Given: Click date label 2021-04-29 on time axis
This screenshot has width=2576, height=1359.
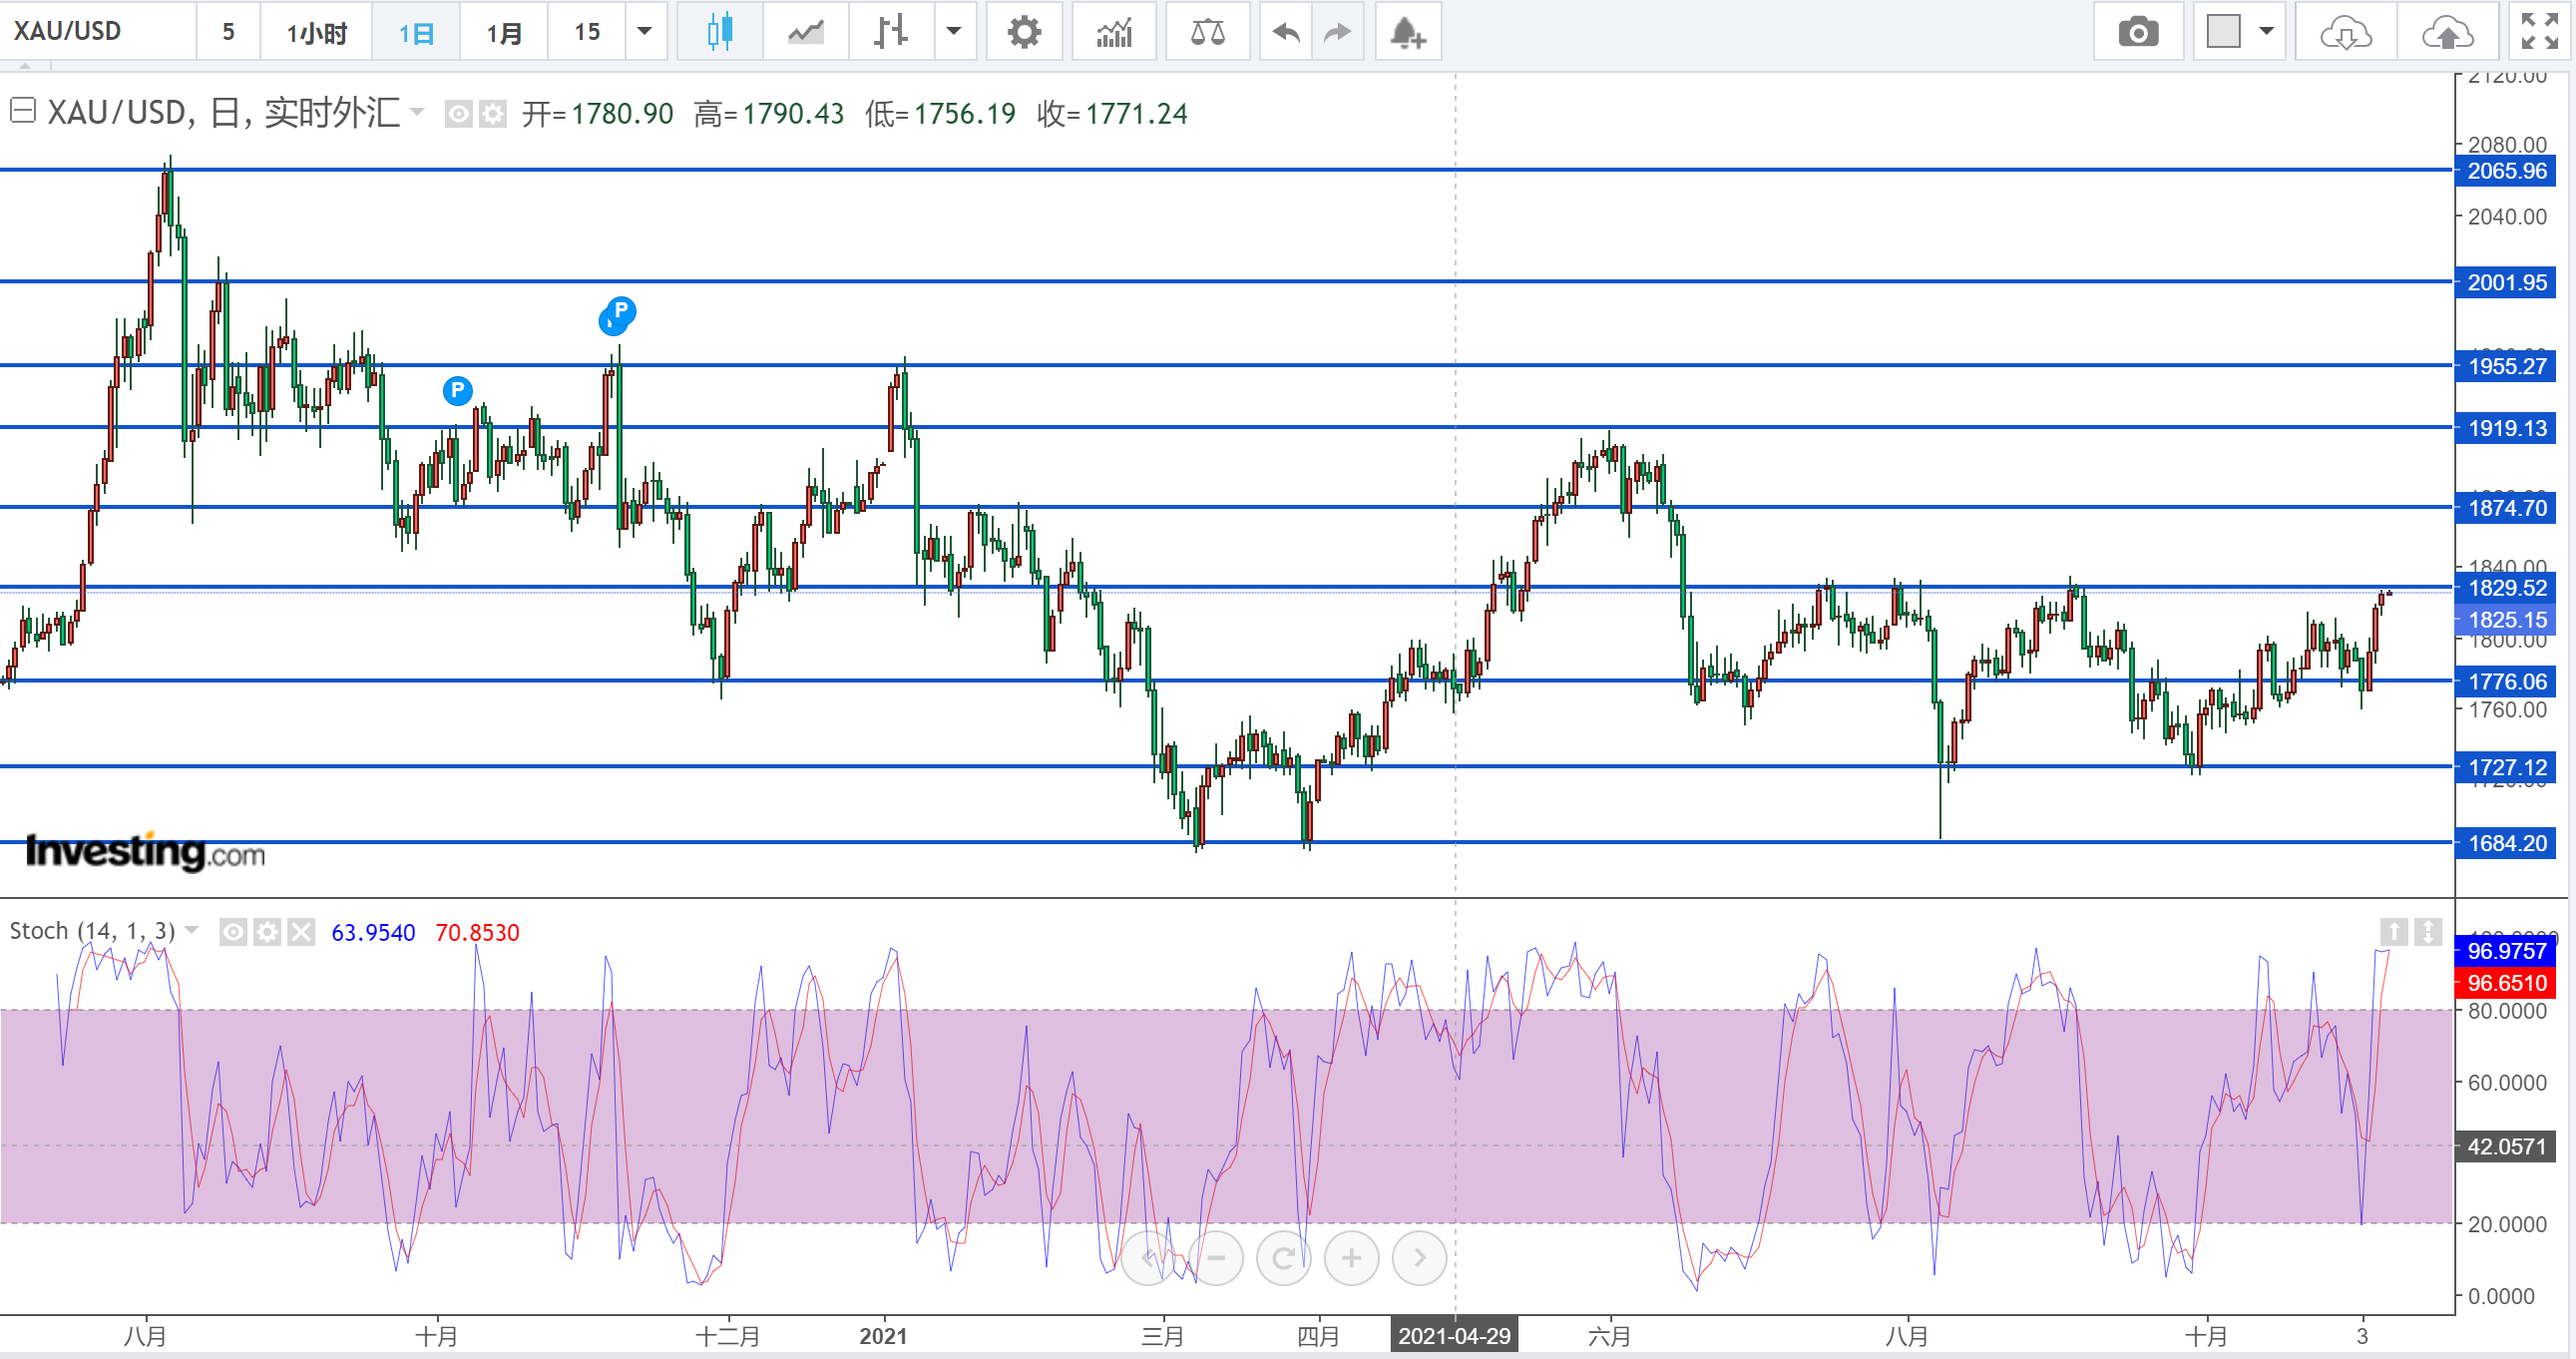Looking at the screenshot, I should [x=1454, y=1336].
